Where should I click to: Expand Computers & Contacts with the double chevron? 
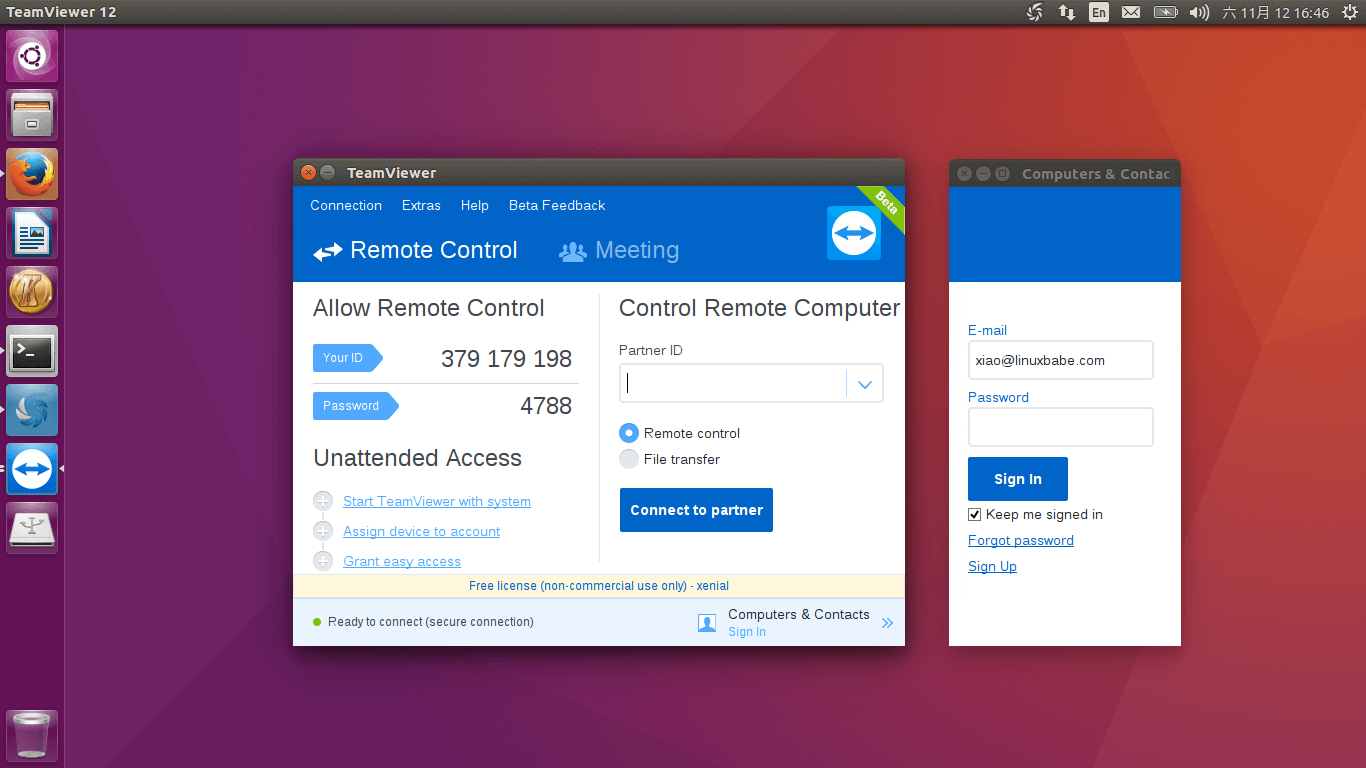point(887,623)
